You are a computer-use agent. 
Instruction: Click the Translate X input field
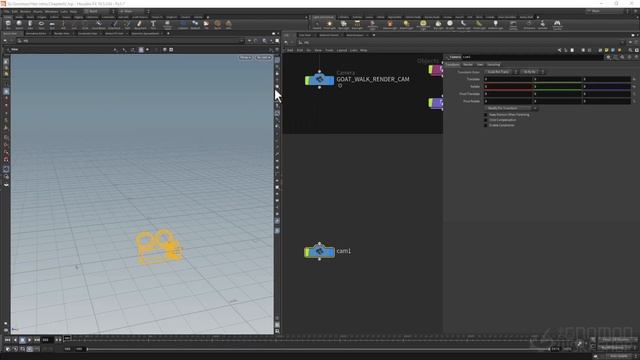[508, 79]
